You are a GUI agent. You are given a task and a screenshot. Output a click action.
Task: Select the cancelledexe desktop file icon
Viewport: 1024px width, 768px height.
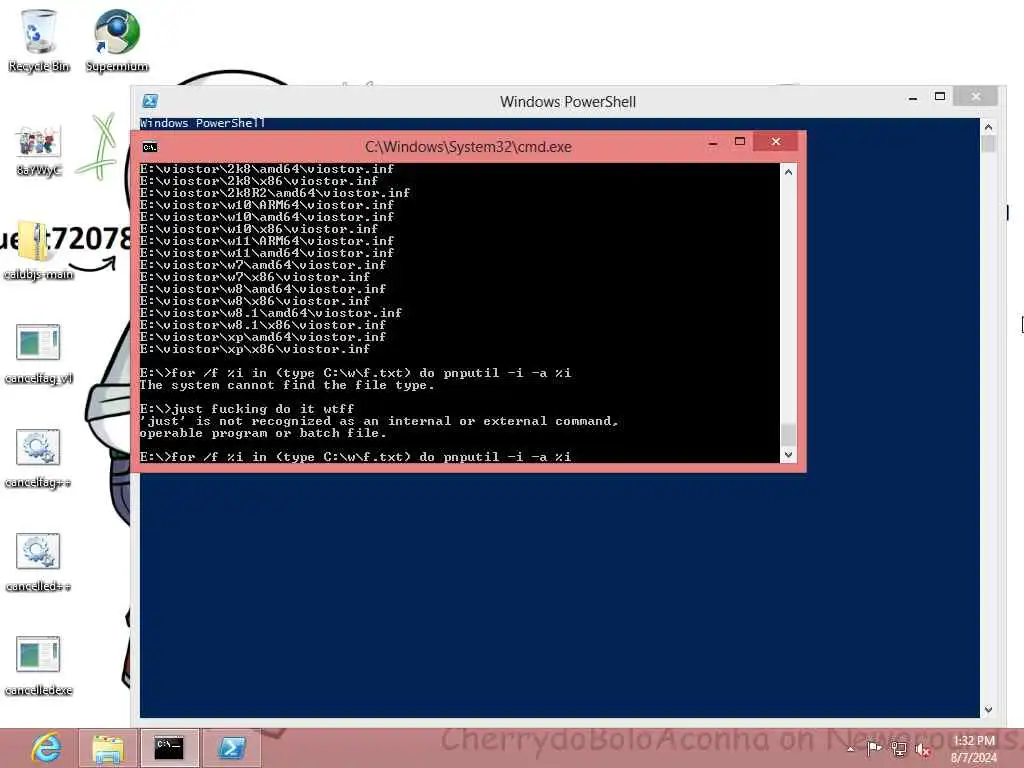[39, 666]
